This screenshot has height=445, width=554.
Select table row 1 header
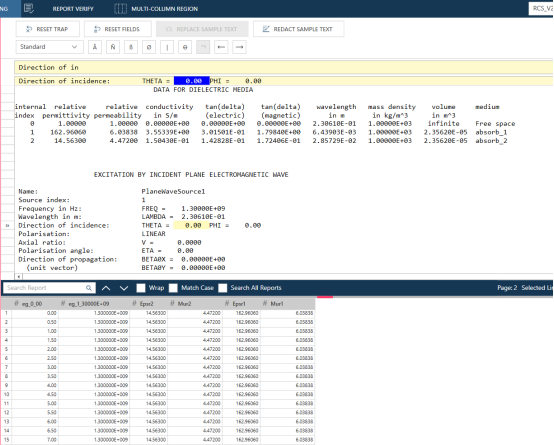pyautogui.click(x=6, y=313)
